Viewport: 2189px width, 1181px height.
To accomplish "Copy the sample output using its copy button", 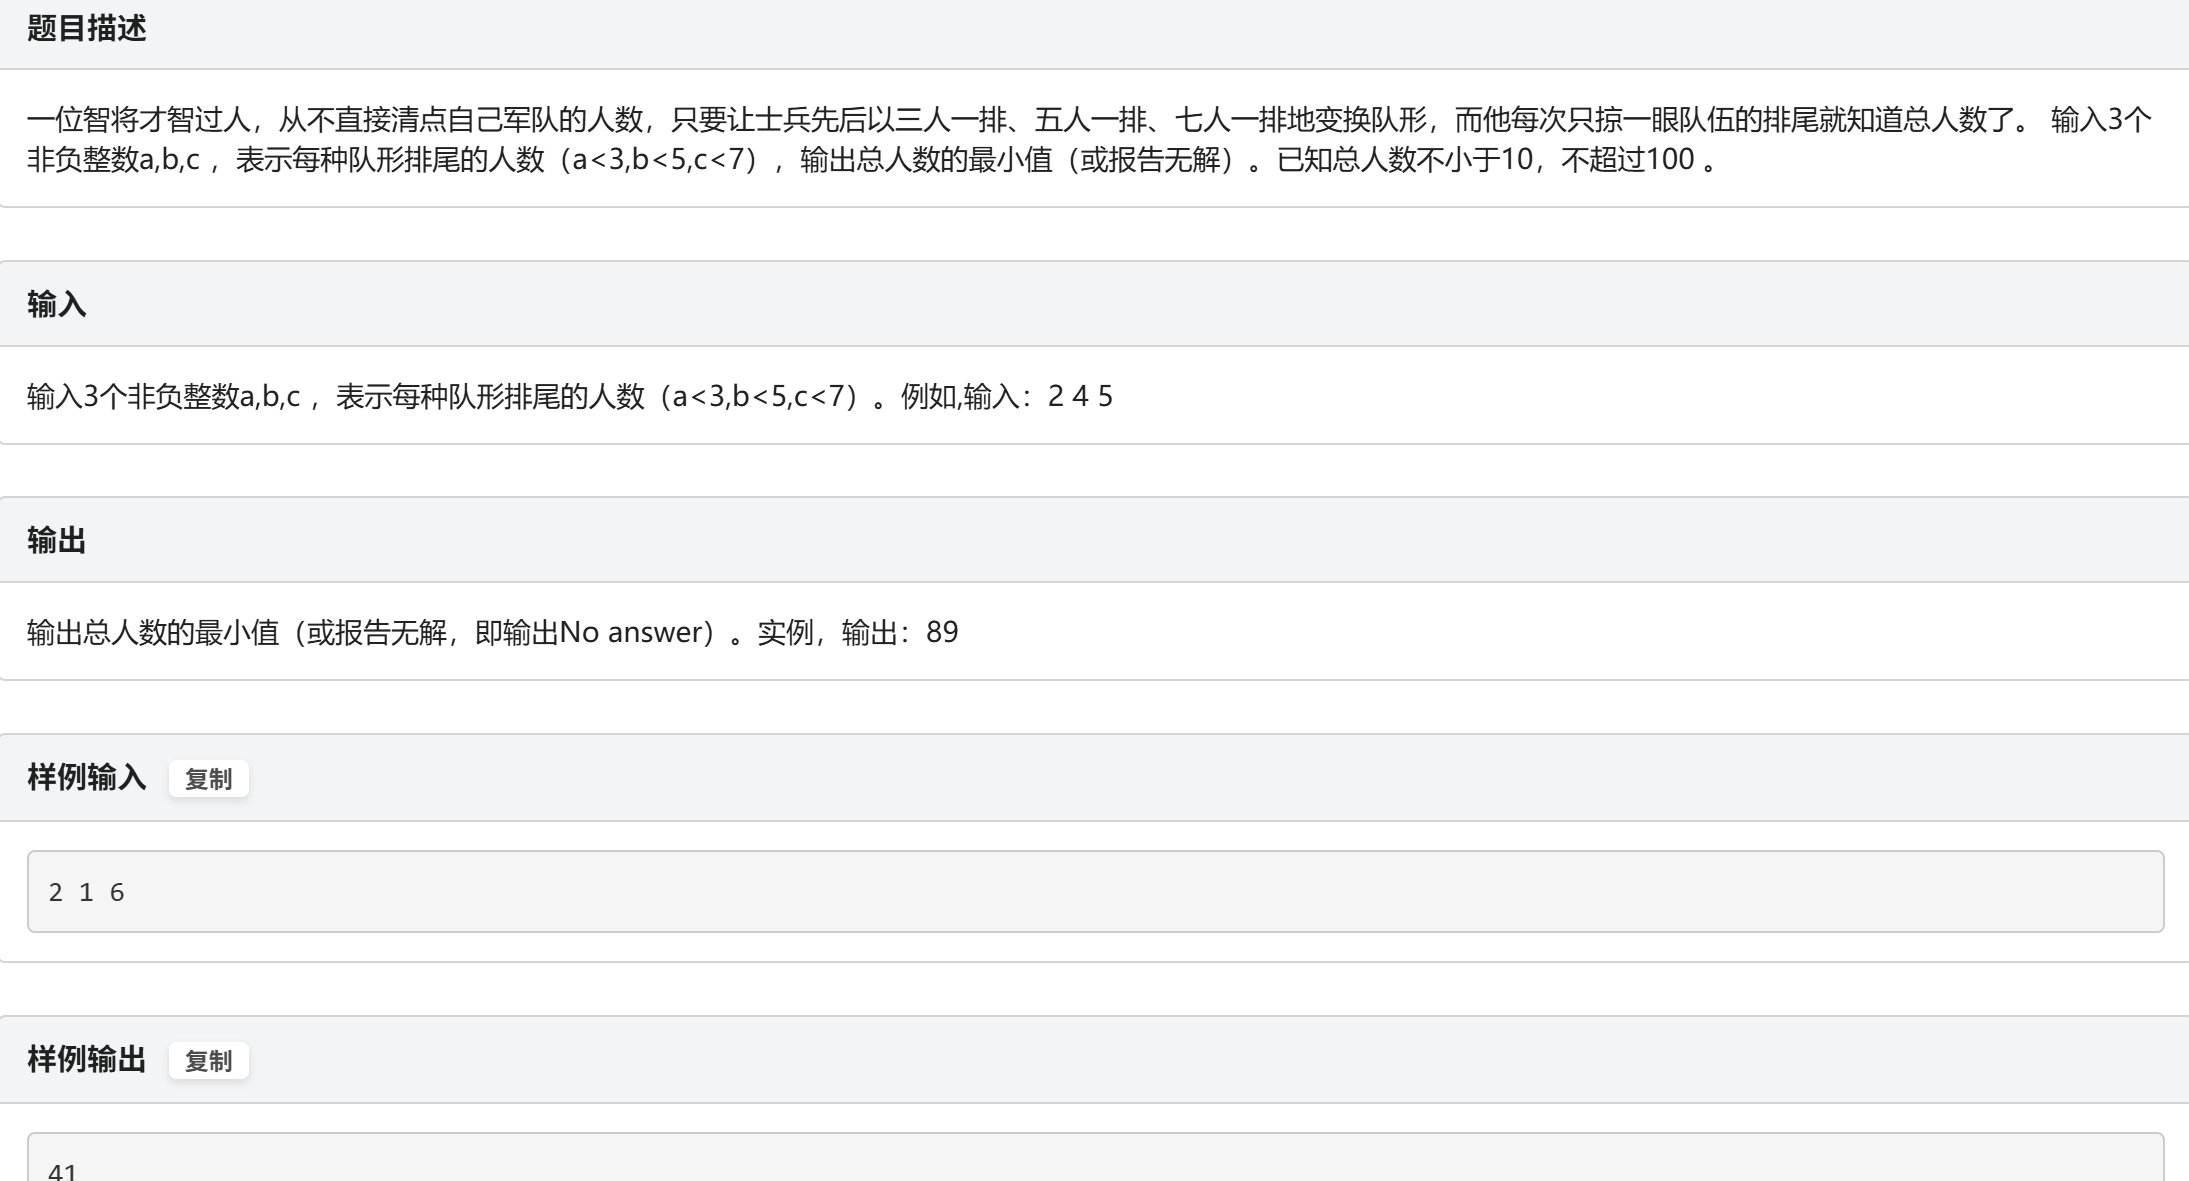I will point(209,1060).
